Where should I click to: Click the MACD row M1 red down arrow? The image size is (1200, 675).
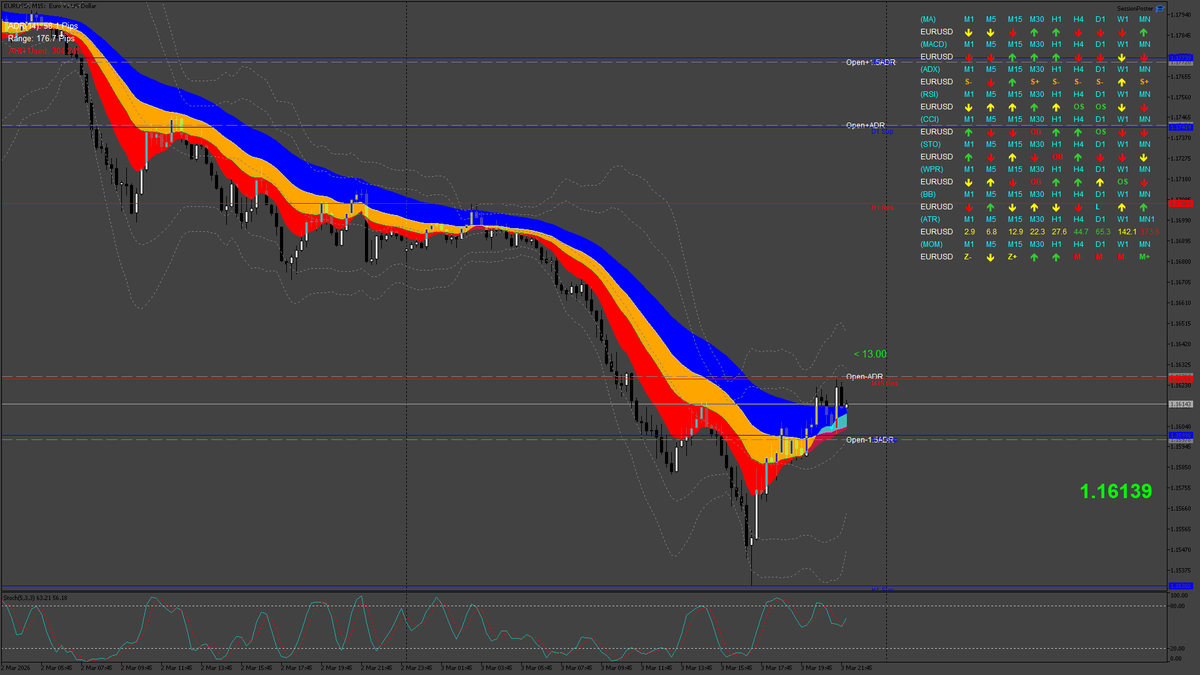coord(969,57)
